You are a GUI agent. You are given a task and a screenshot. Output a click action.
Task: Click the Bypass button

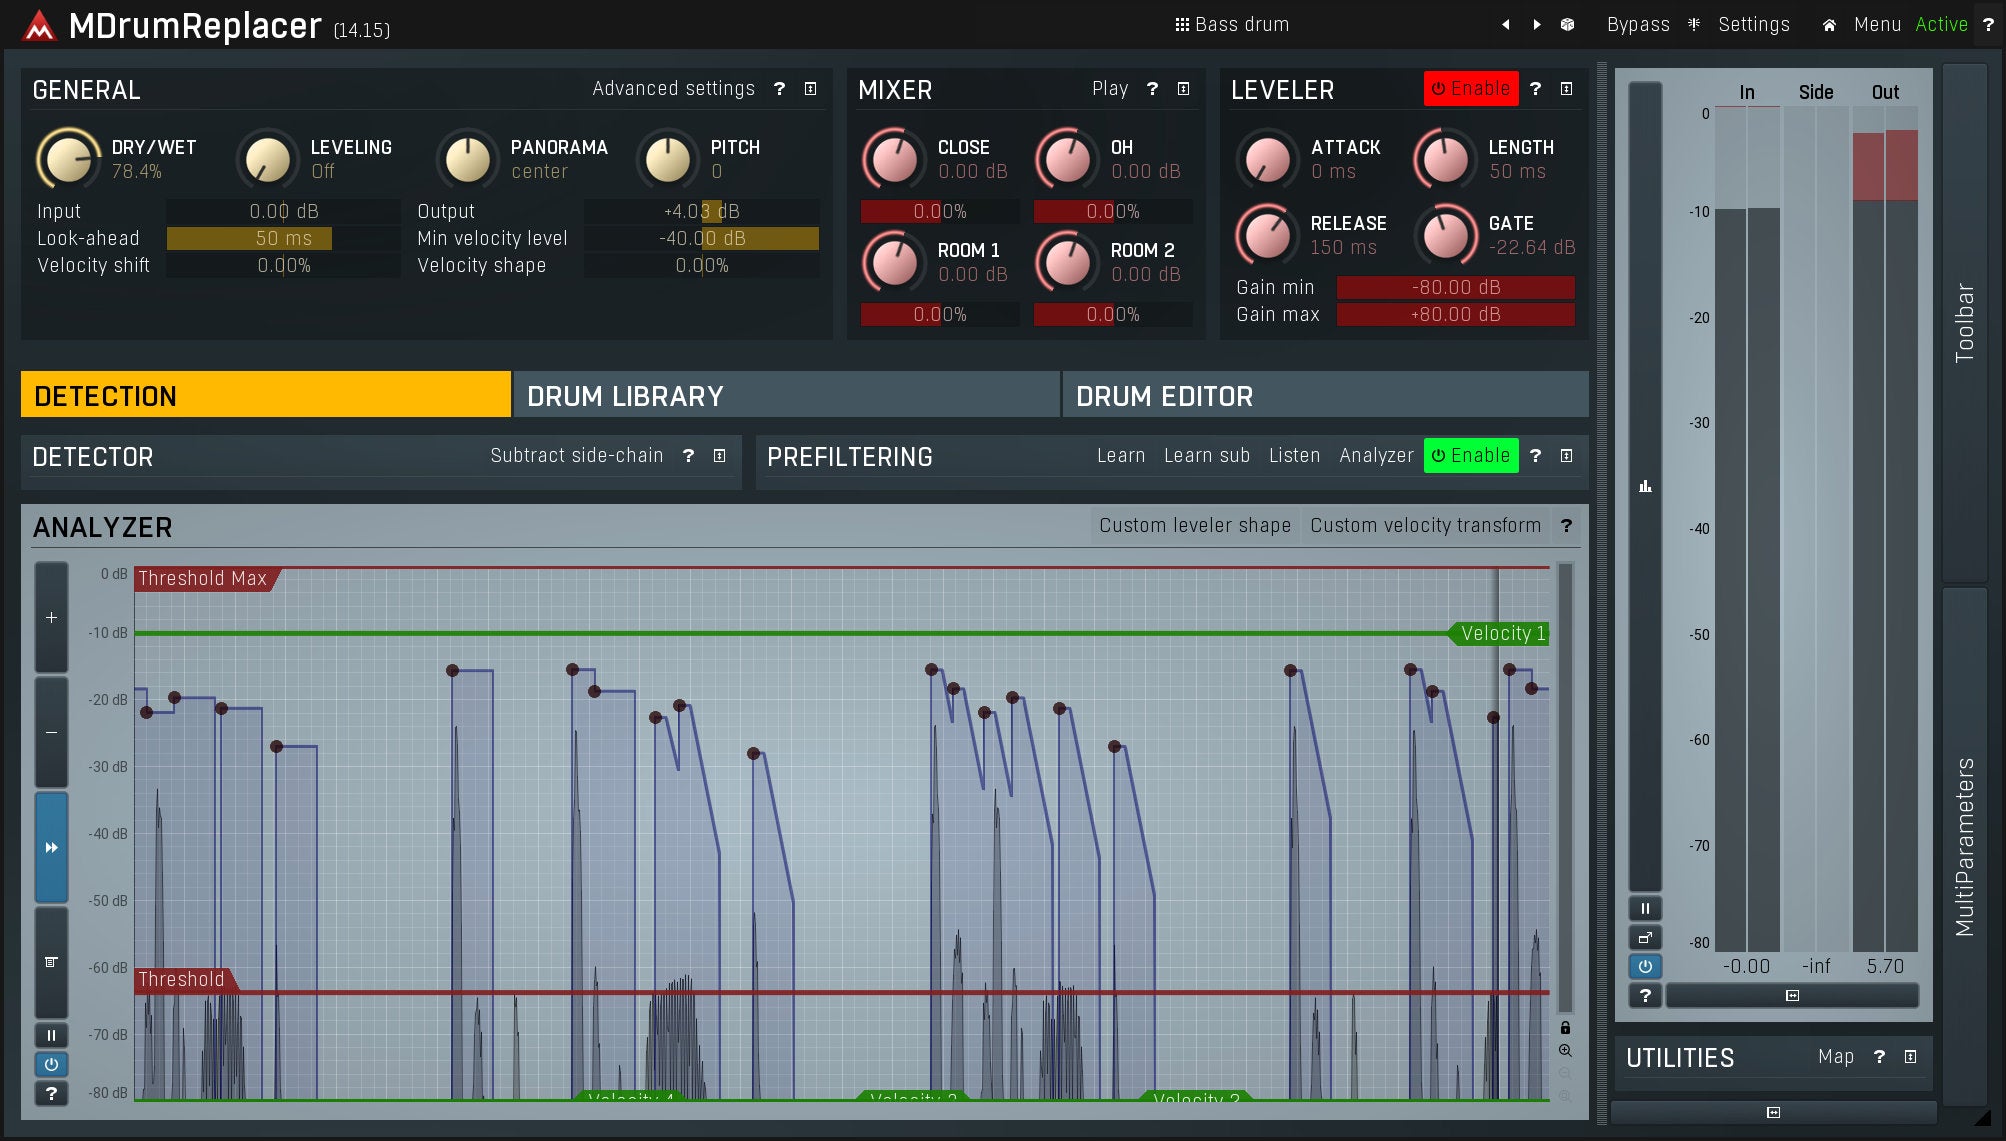(1637, 25)
